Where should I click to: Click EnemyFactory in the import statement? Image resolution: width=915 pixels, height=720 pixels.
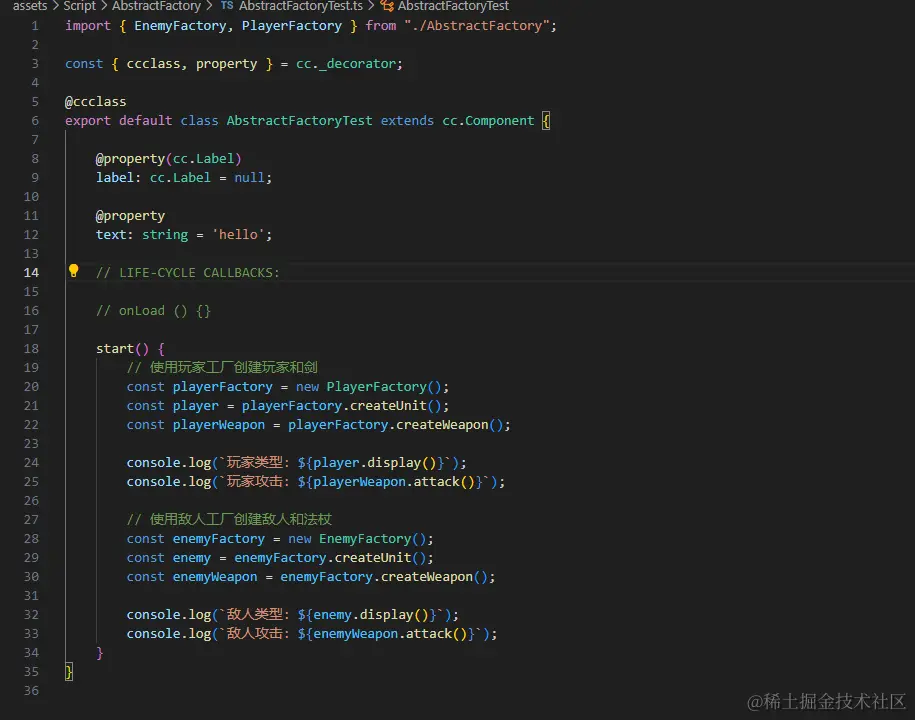[x=180, y=26]
